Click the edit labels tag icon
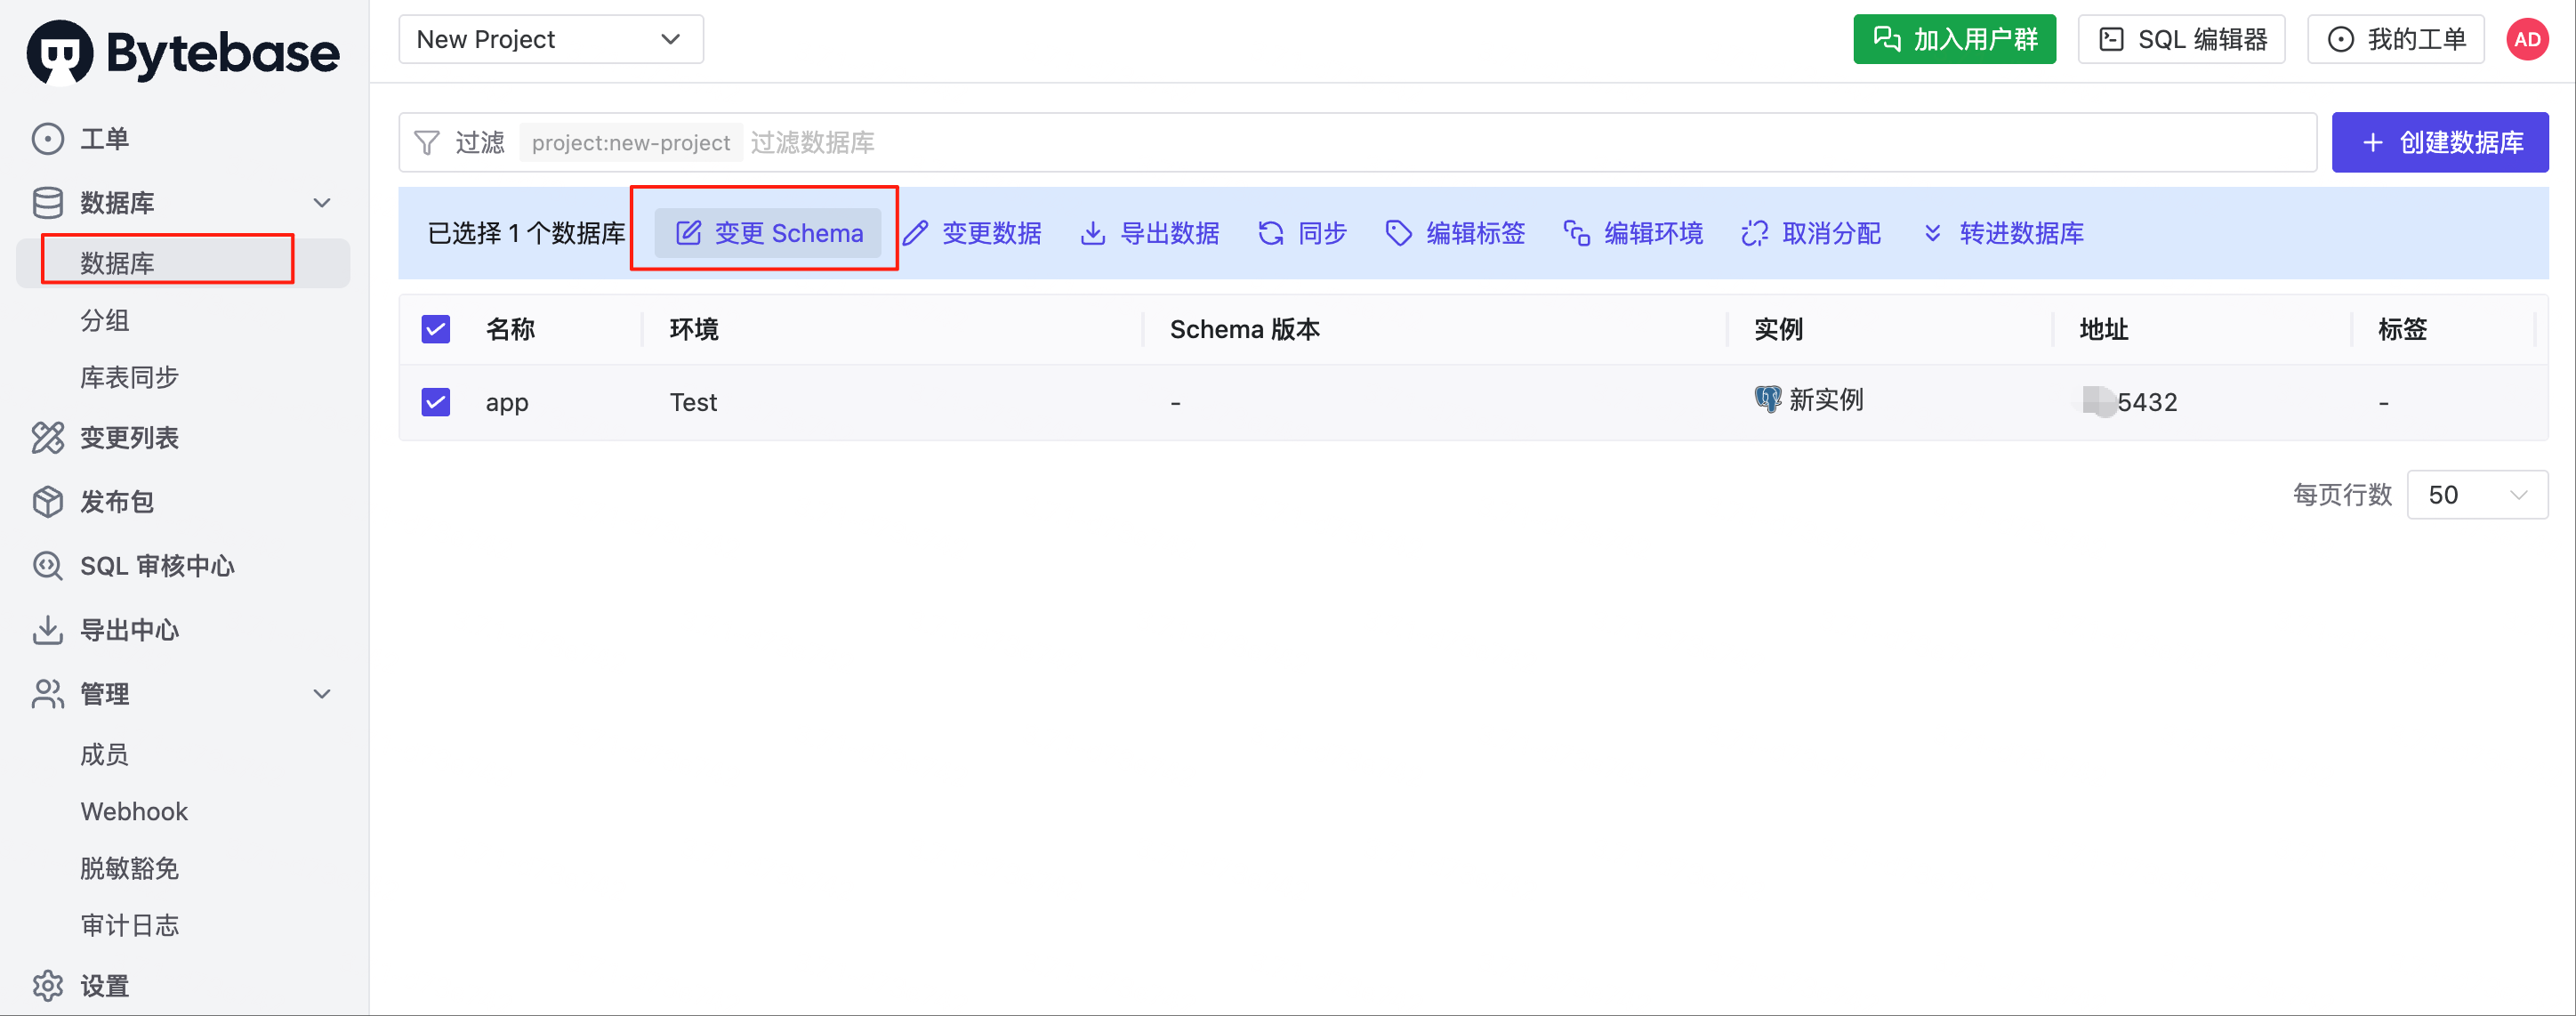This screenshot has width=2576, height=1016. tap(1398, 233)
